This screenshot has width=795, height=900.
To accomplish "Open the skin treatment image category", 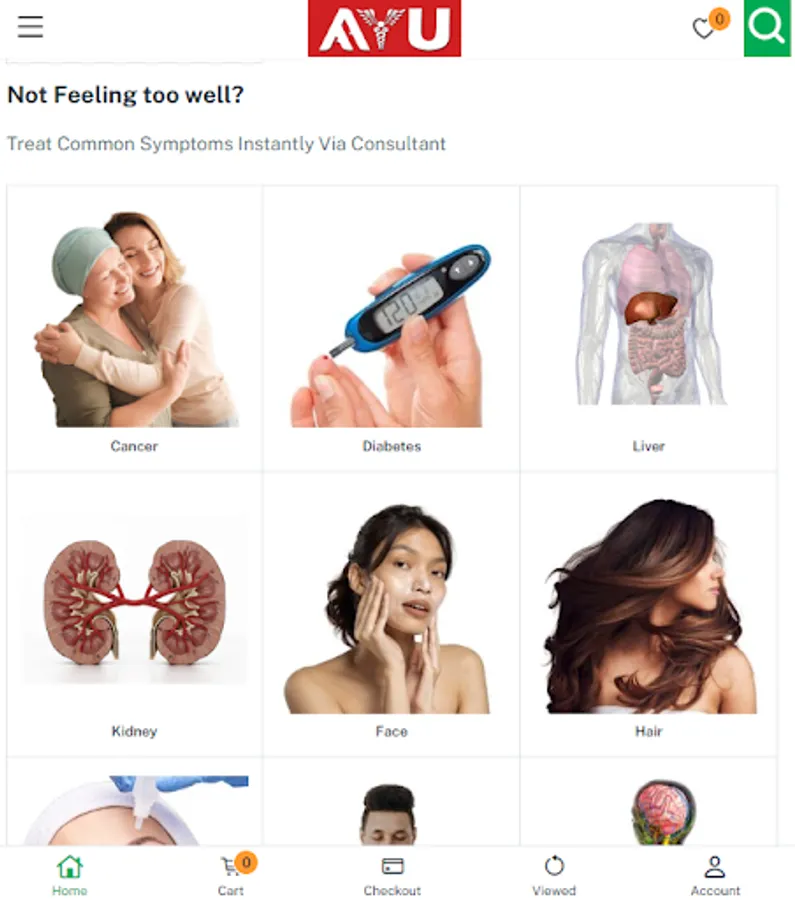I will pos(137,810).
